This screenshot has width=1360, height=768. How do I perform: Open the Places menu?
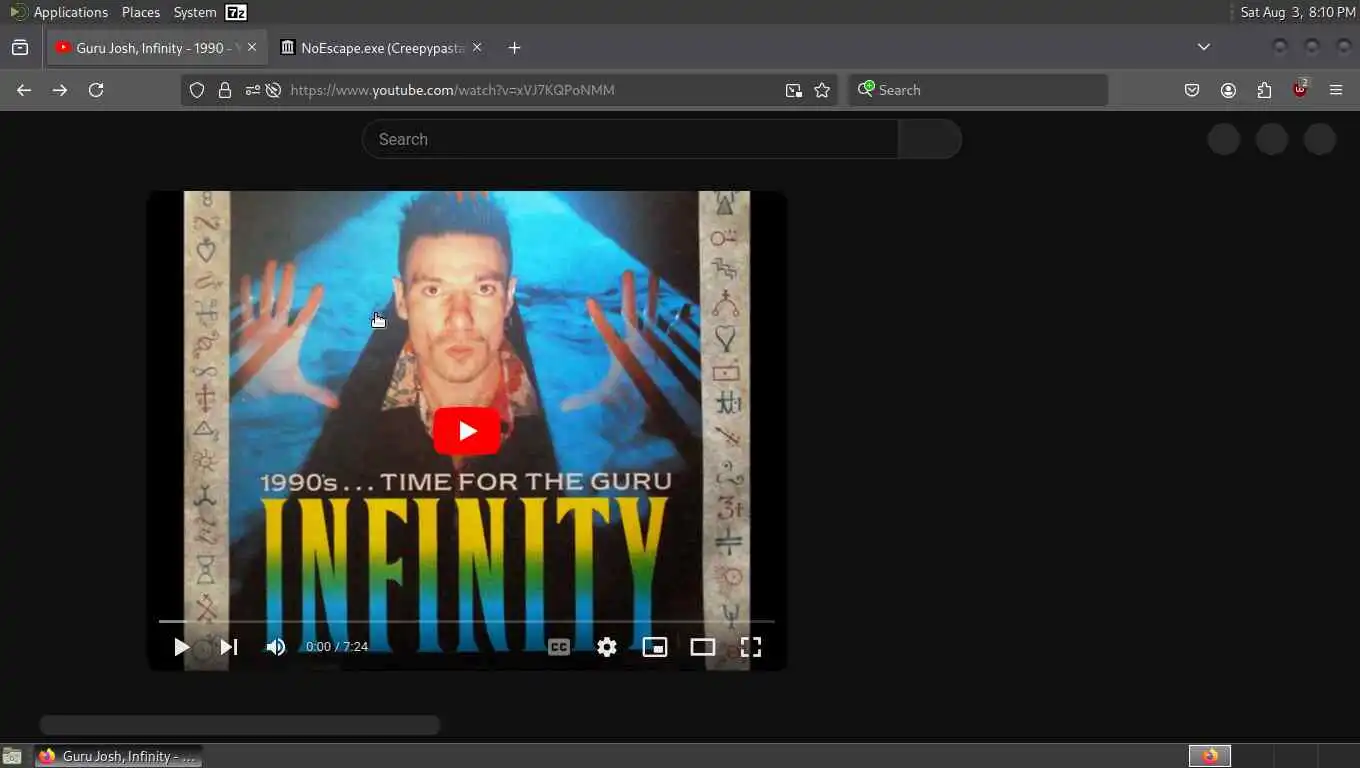point(141,12)
